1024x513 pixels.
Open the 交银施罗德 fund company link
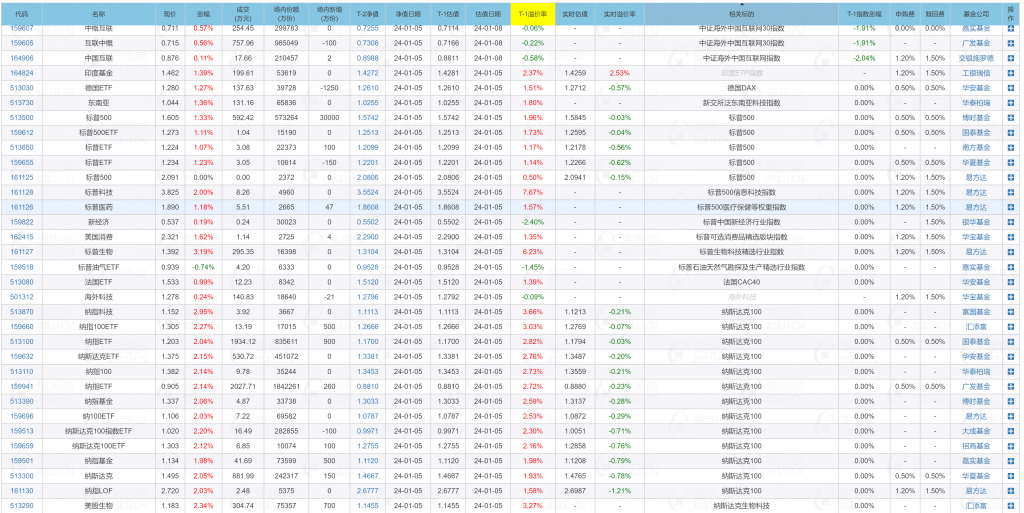[x=975, y=58]
